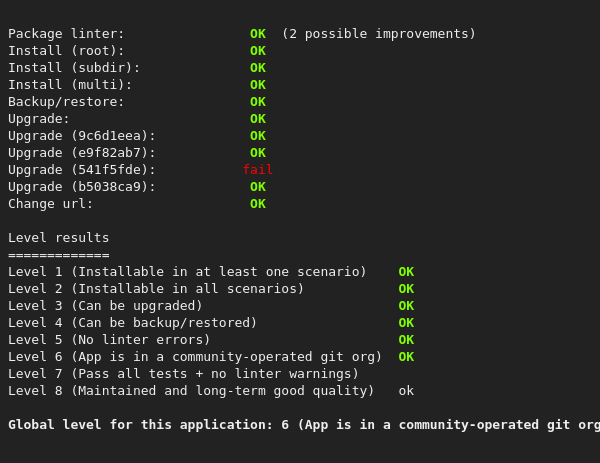Viewport: 600px width, 463px height.
Task: Click the red fail status text
Action: pyautogui.click(x=258, y=170)
